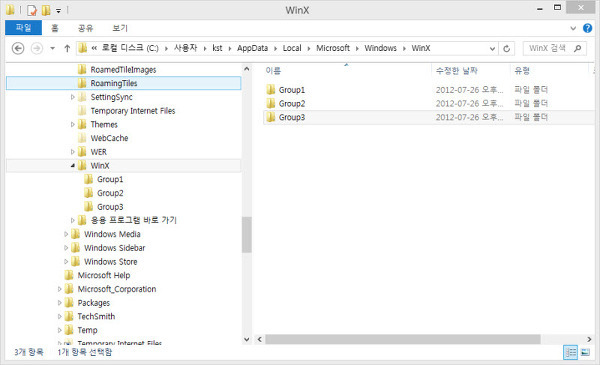Expand the Packages tree node
The image size is (600, 365).
(x=59, y=303)
